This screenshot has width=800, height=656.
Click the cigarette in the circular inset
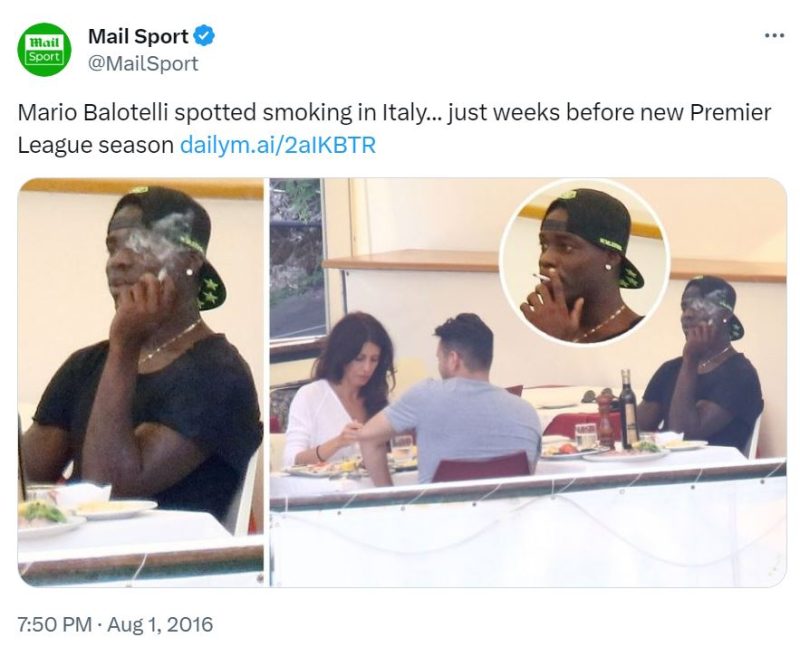pyautogui.click(x=541, y=277)
